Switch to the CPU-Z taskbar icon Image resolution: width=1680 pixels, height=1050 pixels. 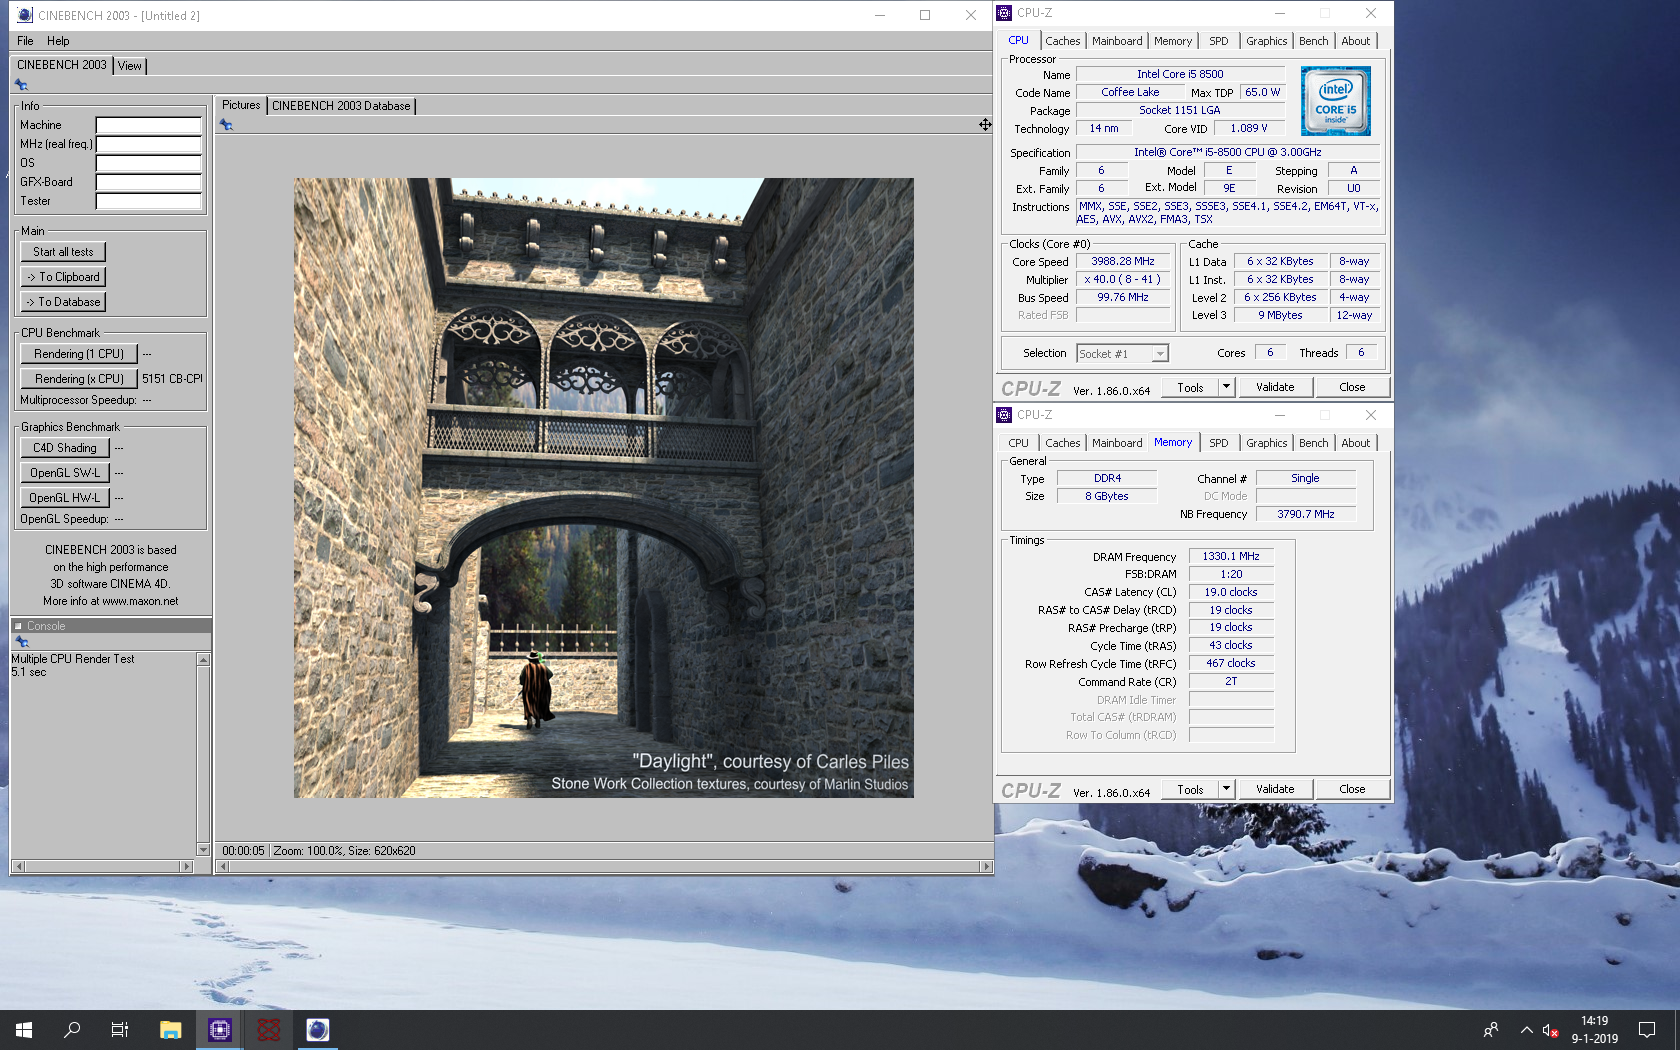coord(220,1030)
